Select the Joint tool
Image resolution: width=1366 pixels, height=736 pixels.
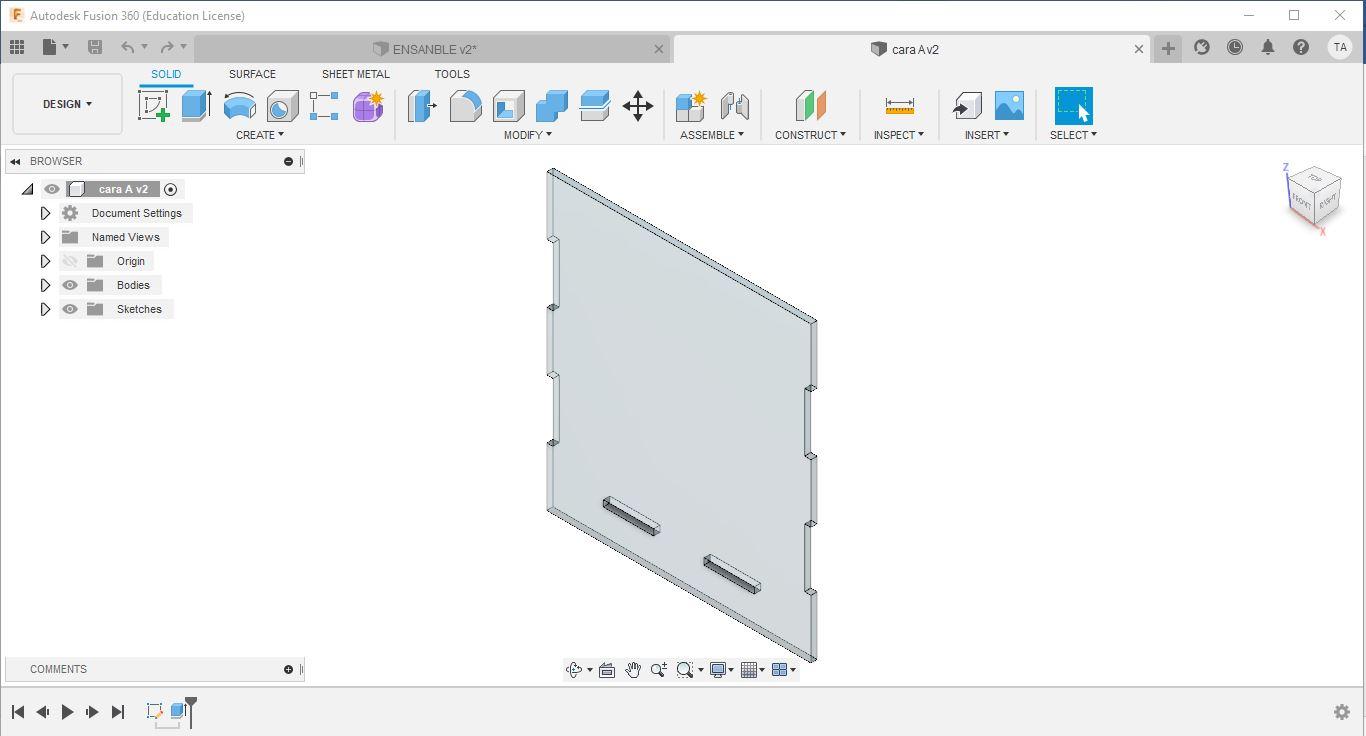click(x=734, y=106)
